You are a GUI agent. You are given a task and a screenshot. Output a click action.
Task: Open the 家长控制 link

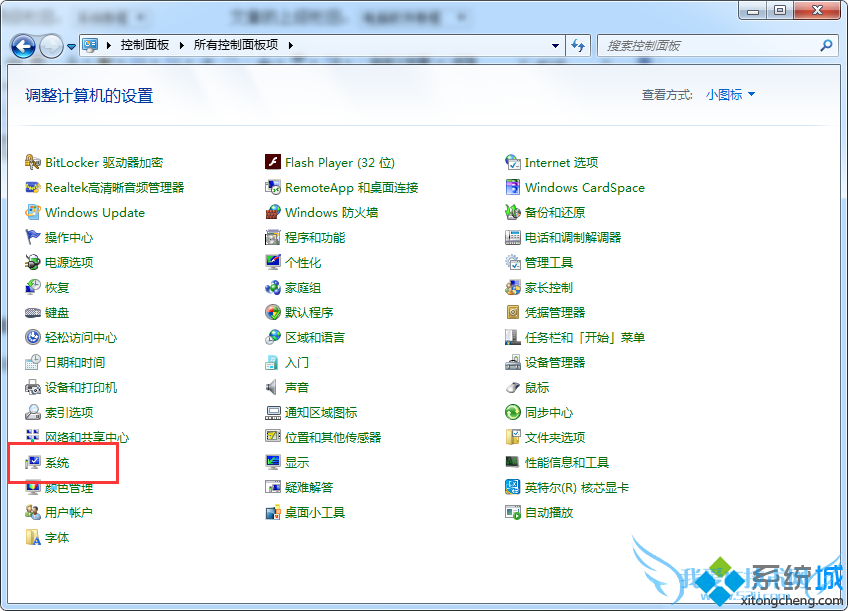pos(549,287)
